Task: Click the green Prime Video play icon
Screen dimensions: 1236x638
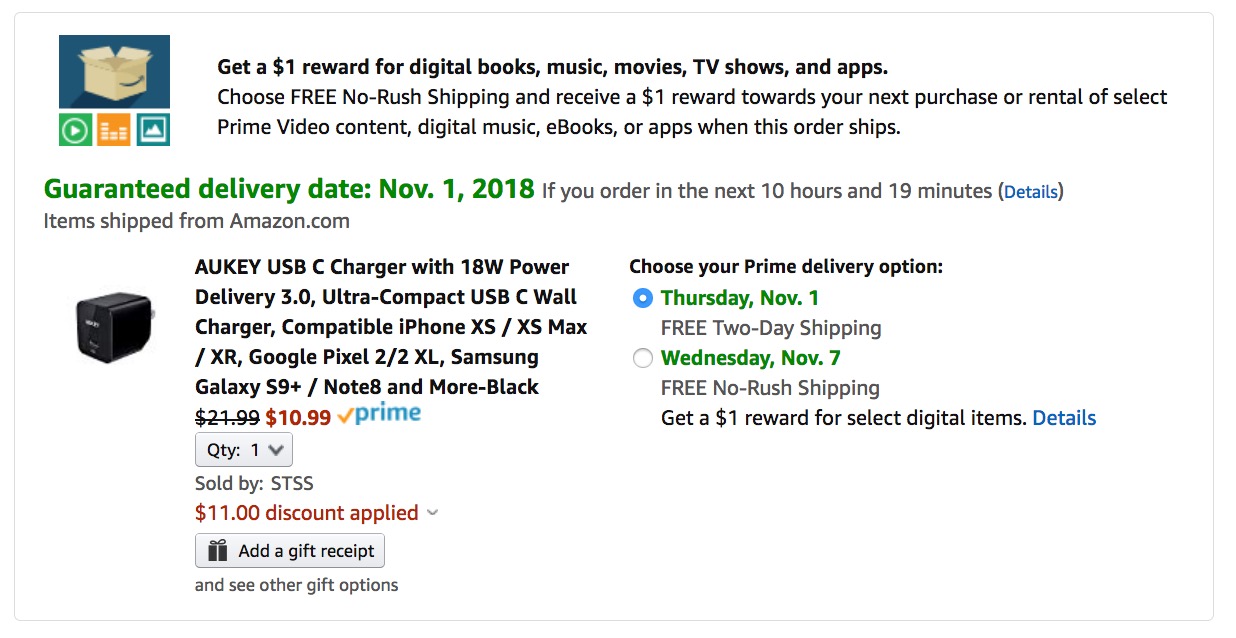Action: (75, 130)
